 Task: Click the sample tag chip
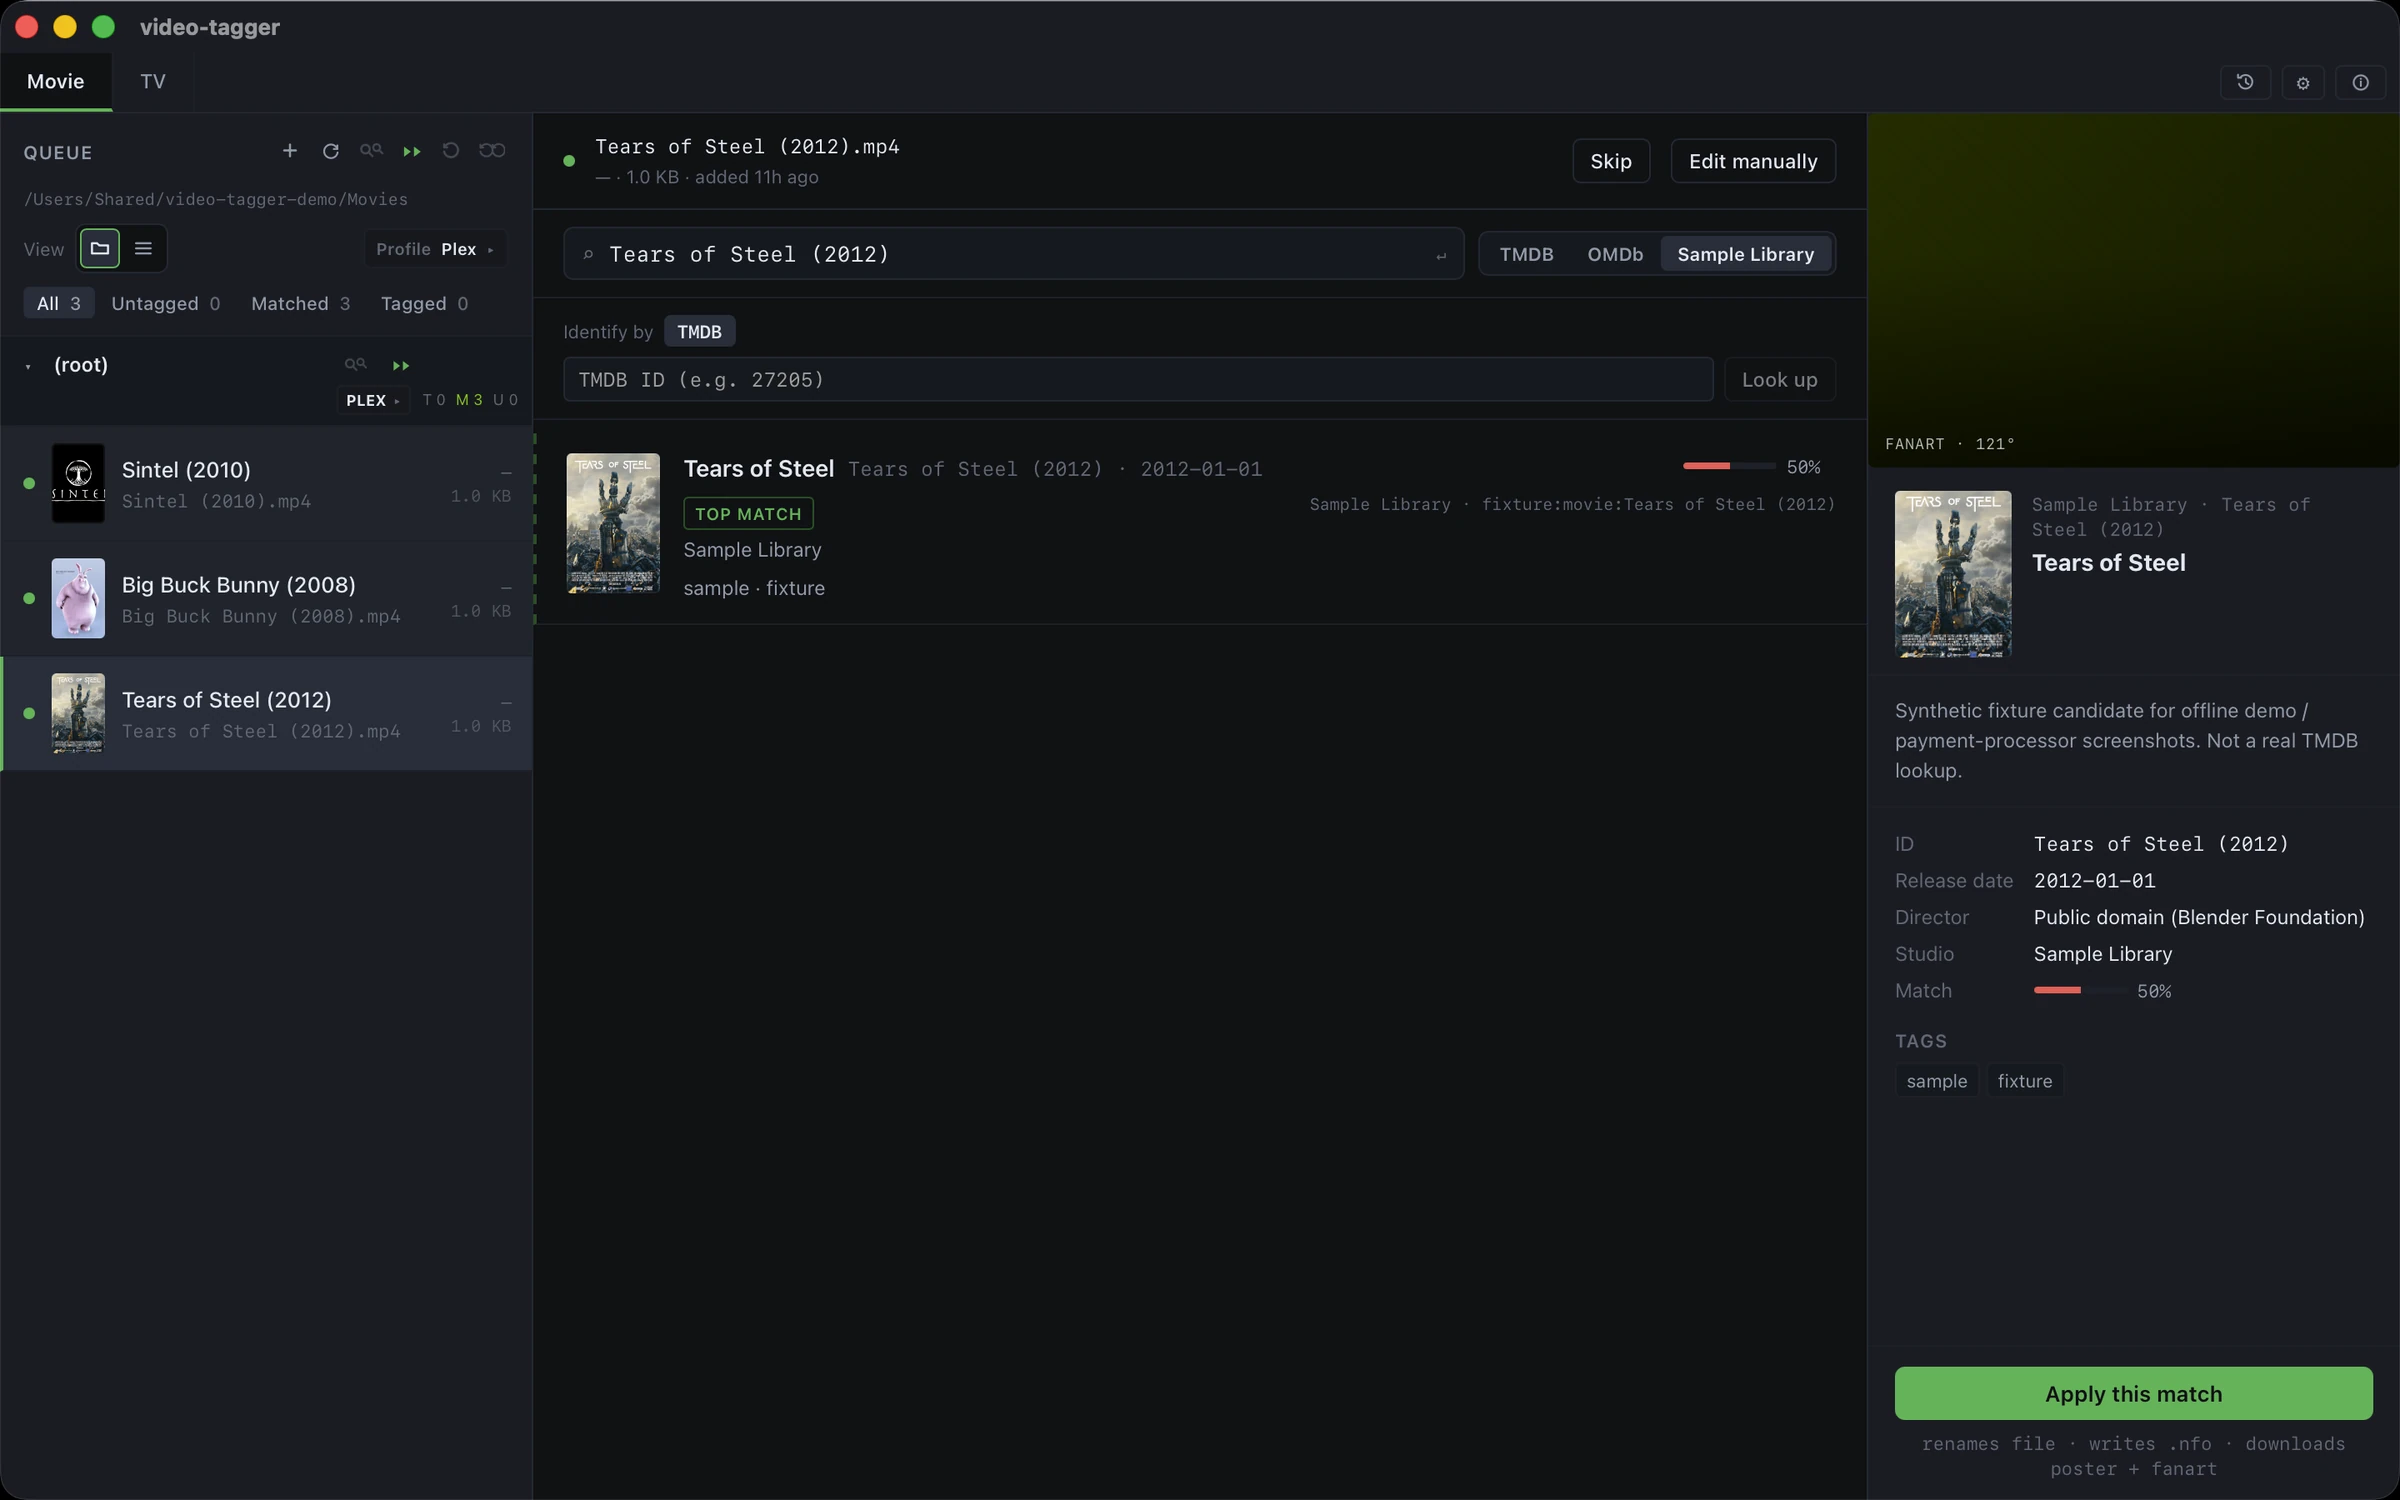(x=1936, y=1080)
